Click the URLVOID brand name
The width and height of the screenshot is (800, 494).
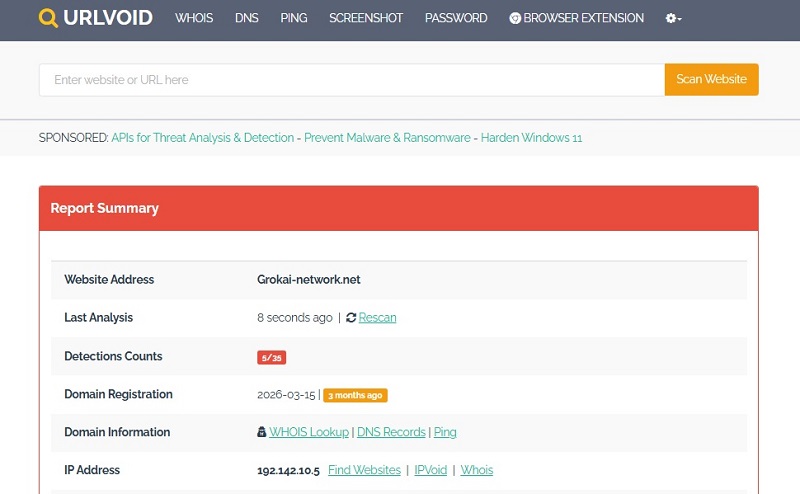[x=108, y=18]
